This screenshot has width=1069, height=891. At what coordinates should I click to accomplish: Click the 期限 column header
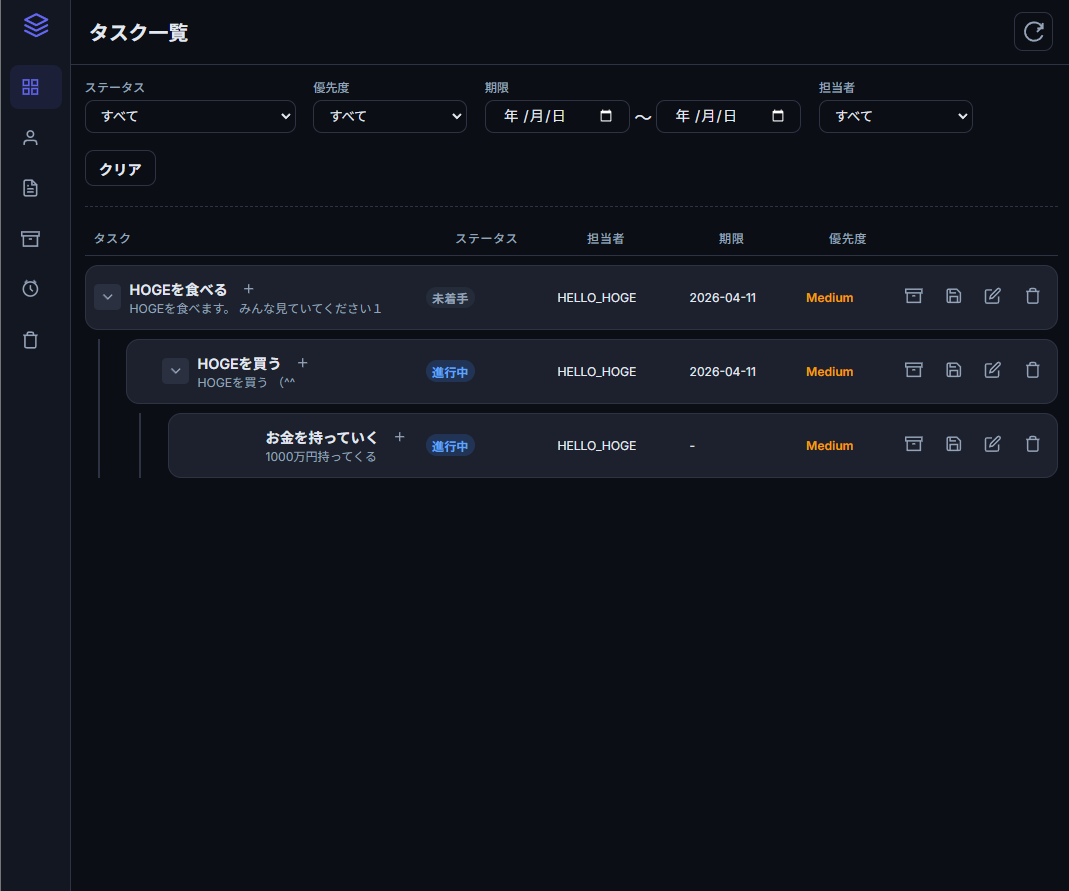pyautogui.click(x=731, y=239)
